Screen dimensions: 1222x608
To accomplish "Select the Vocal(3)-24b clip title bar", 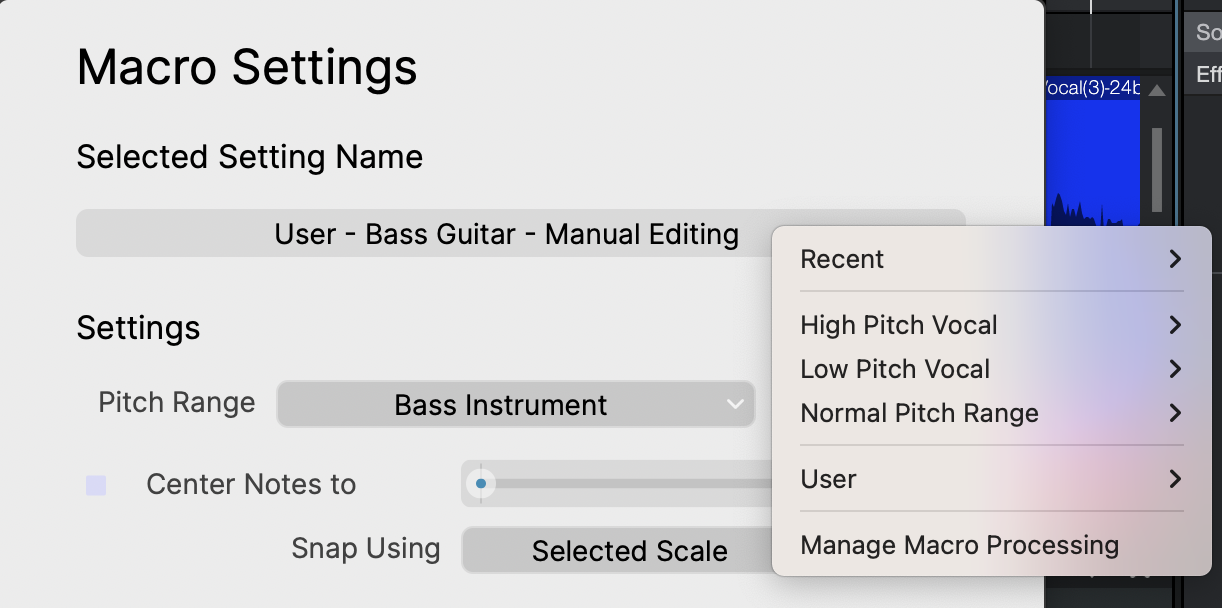I will 1092,88.
